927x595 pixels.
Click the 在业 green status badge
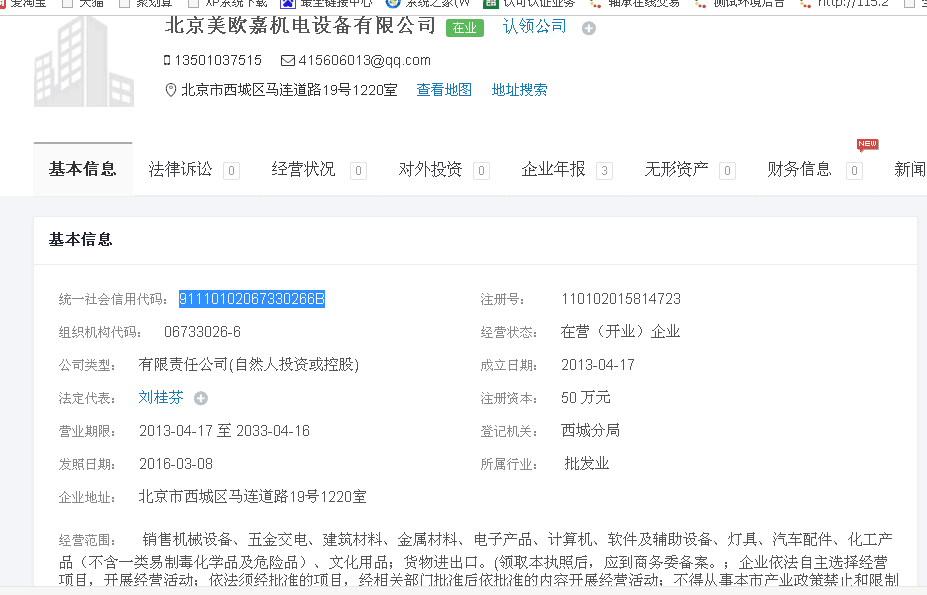[x=464, y=28]
